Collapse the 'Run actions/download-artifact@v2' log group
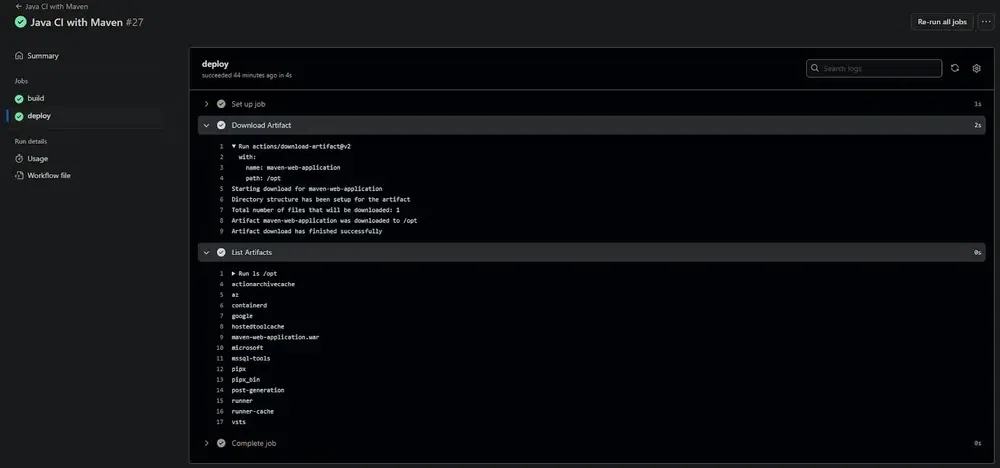The height and width of the screenshot is (468, 1000). [x=234, y=146]
